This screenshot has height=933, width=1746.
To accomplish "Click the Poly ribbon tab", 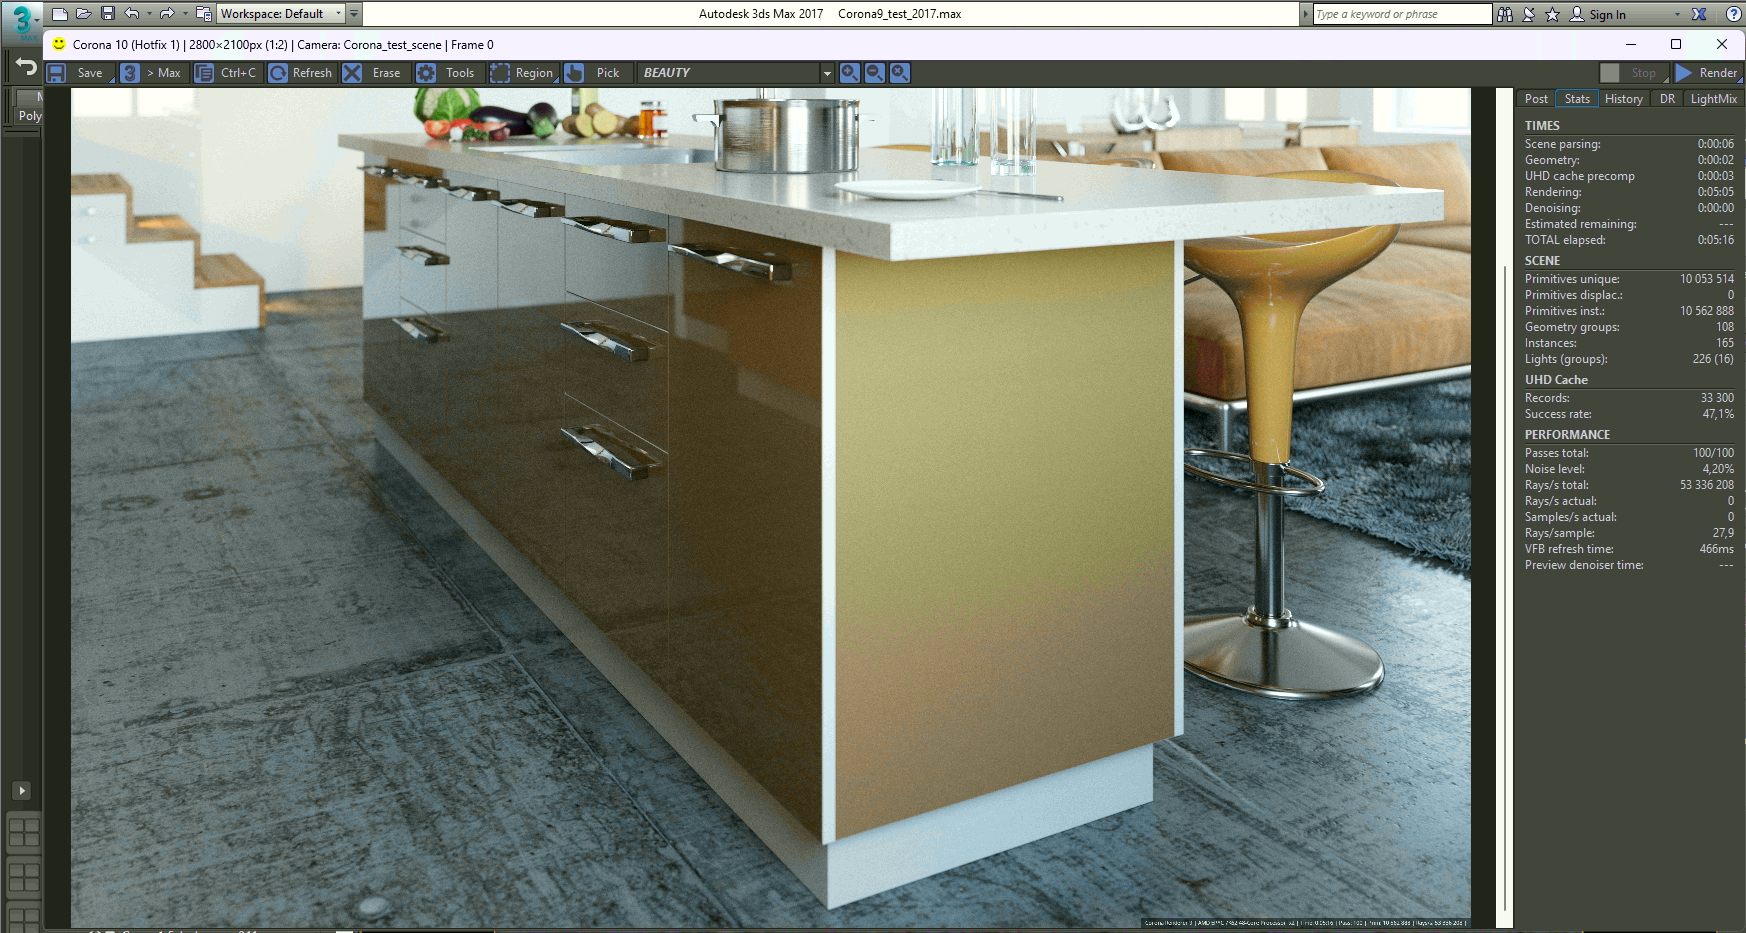I will (30, 116).
